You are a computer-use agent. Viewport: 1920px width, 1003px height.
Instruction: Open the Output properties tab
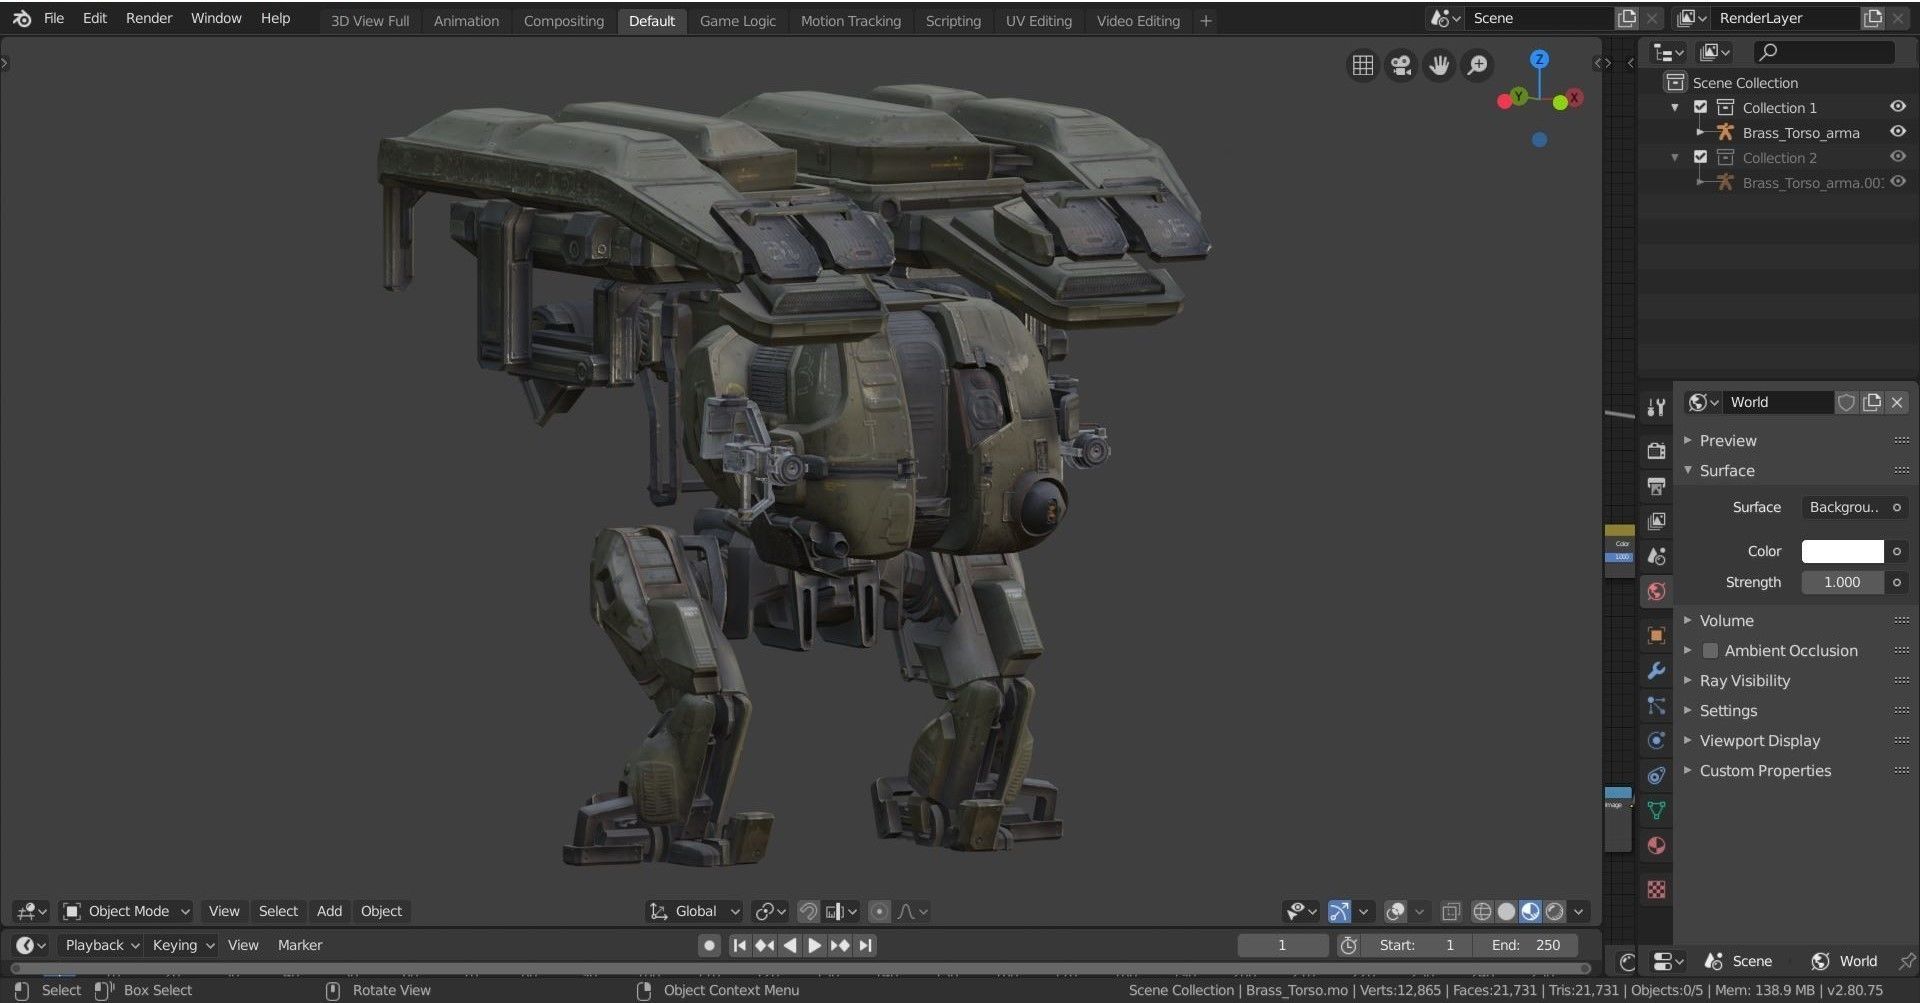click(1656, 486)
